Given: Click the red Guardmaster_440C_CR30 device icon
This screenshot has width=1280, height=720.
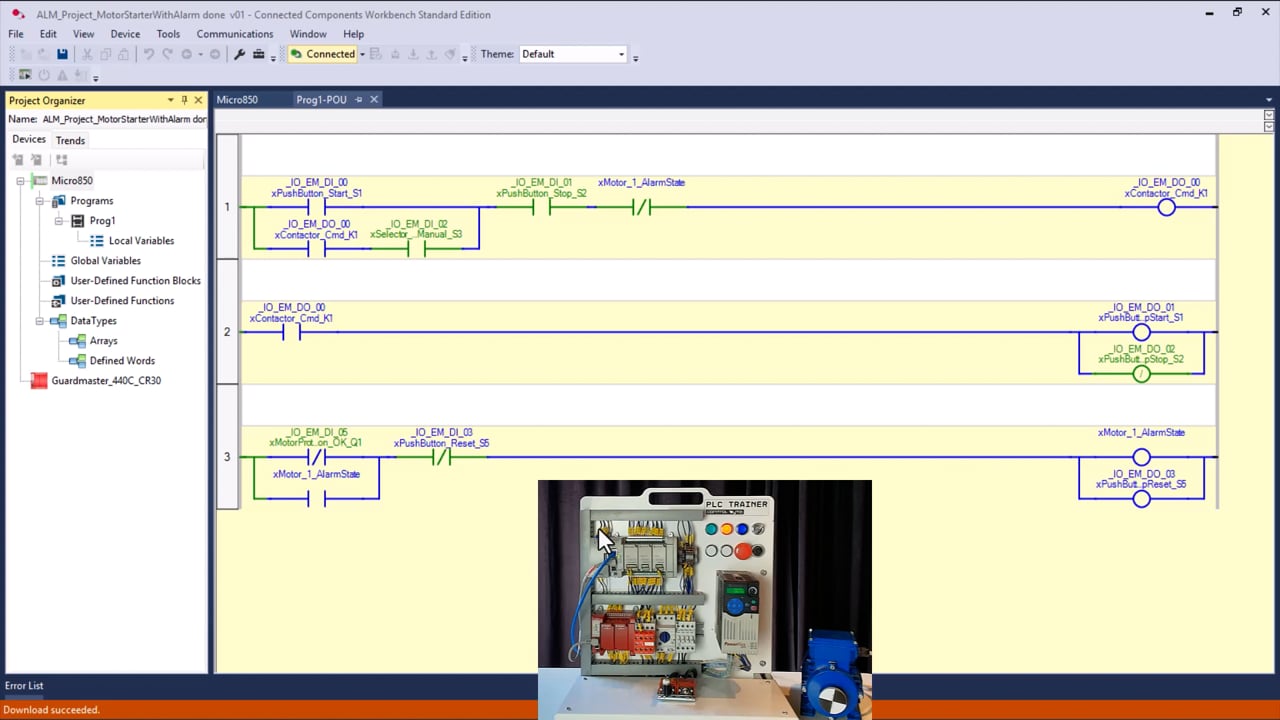Looking at the screenshot, I should tap(39, 380).
